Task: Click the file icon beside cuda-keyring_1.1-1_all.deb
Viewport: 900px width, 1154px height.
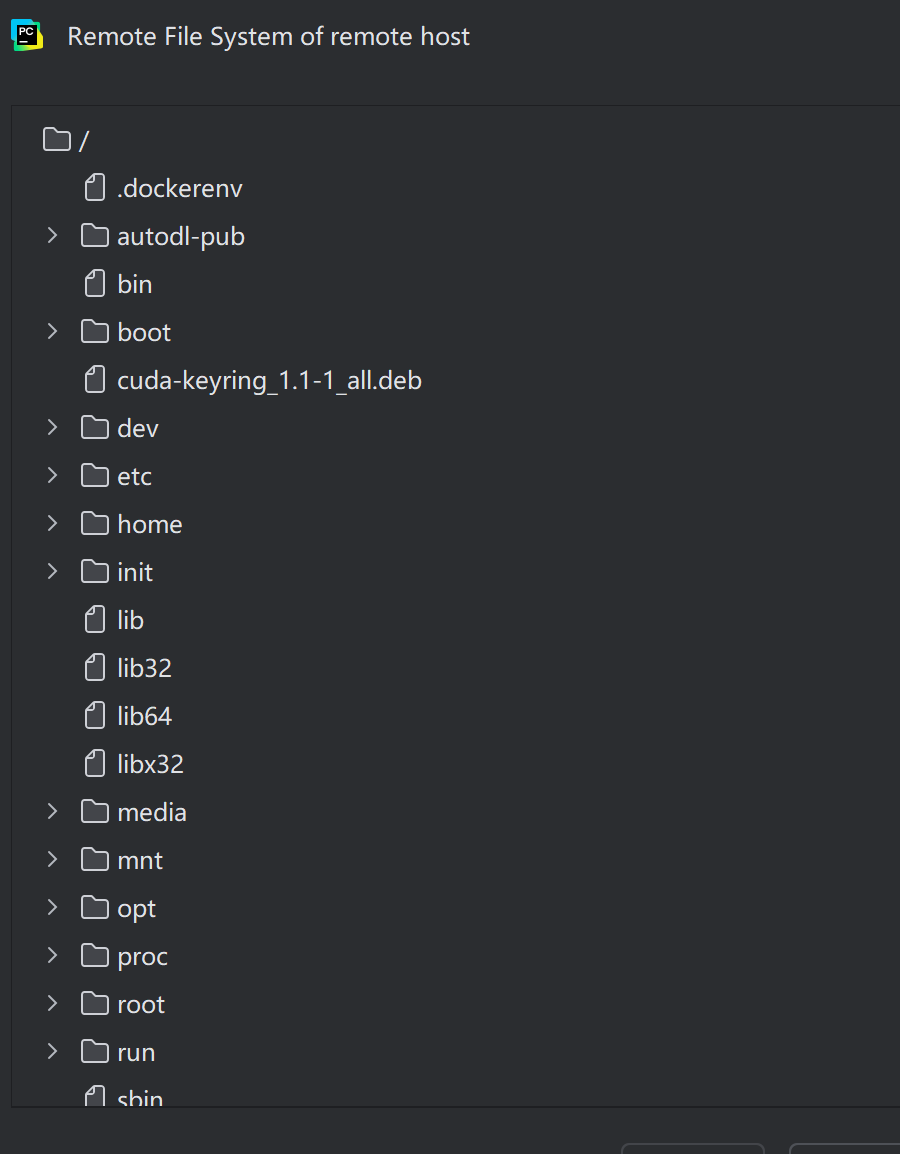Action: (x=94, y=379)
